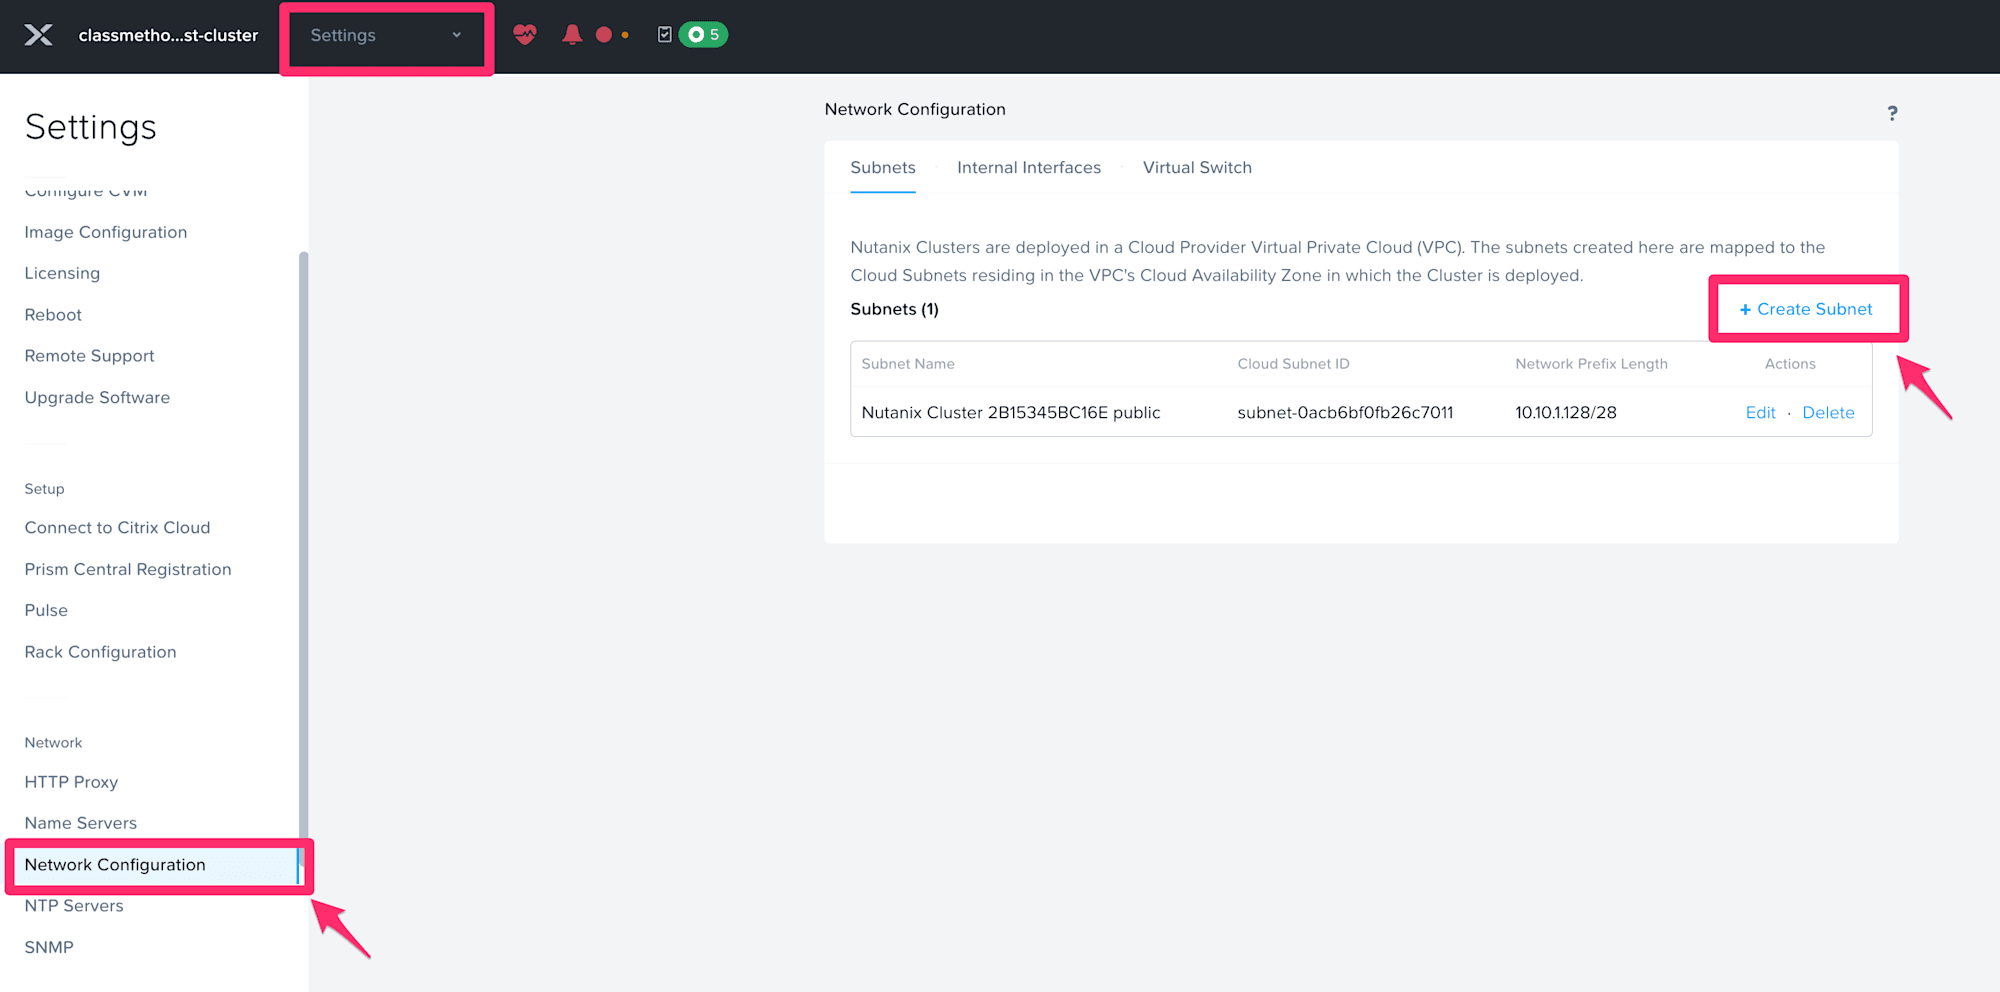
Task: Open the tasks clipboard icon
Action: click(664, 35)
